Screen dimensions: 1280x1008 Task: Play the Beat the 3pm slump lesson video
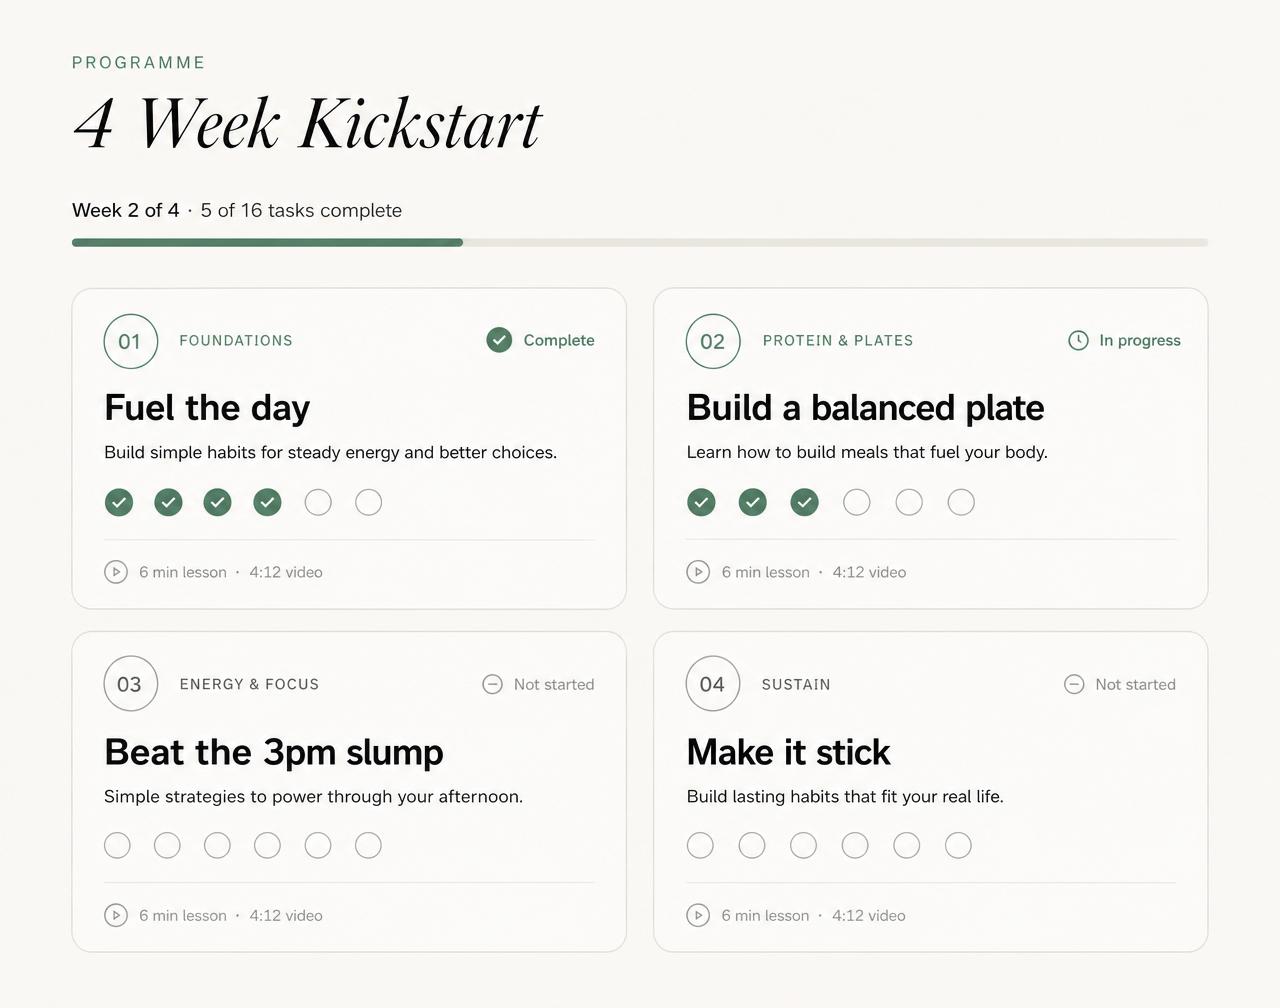[116, 915]
